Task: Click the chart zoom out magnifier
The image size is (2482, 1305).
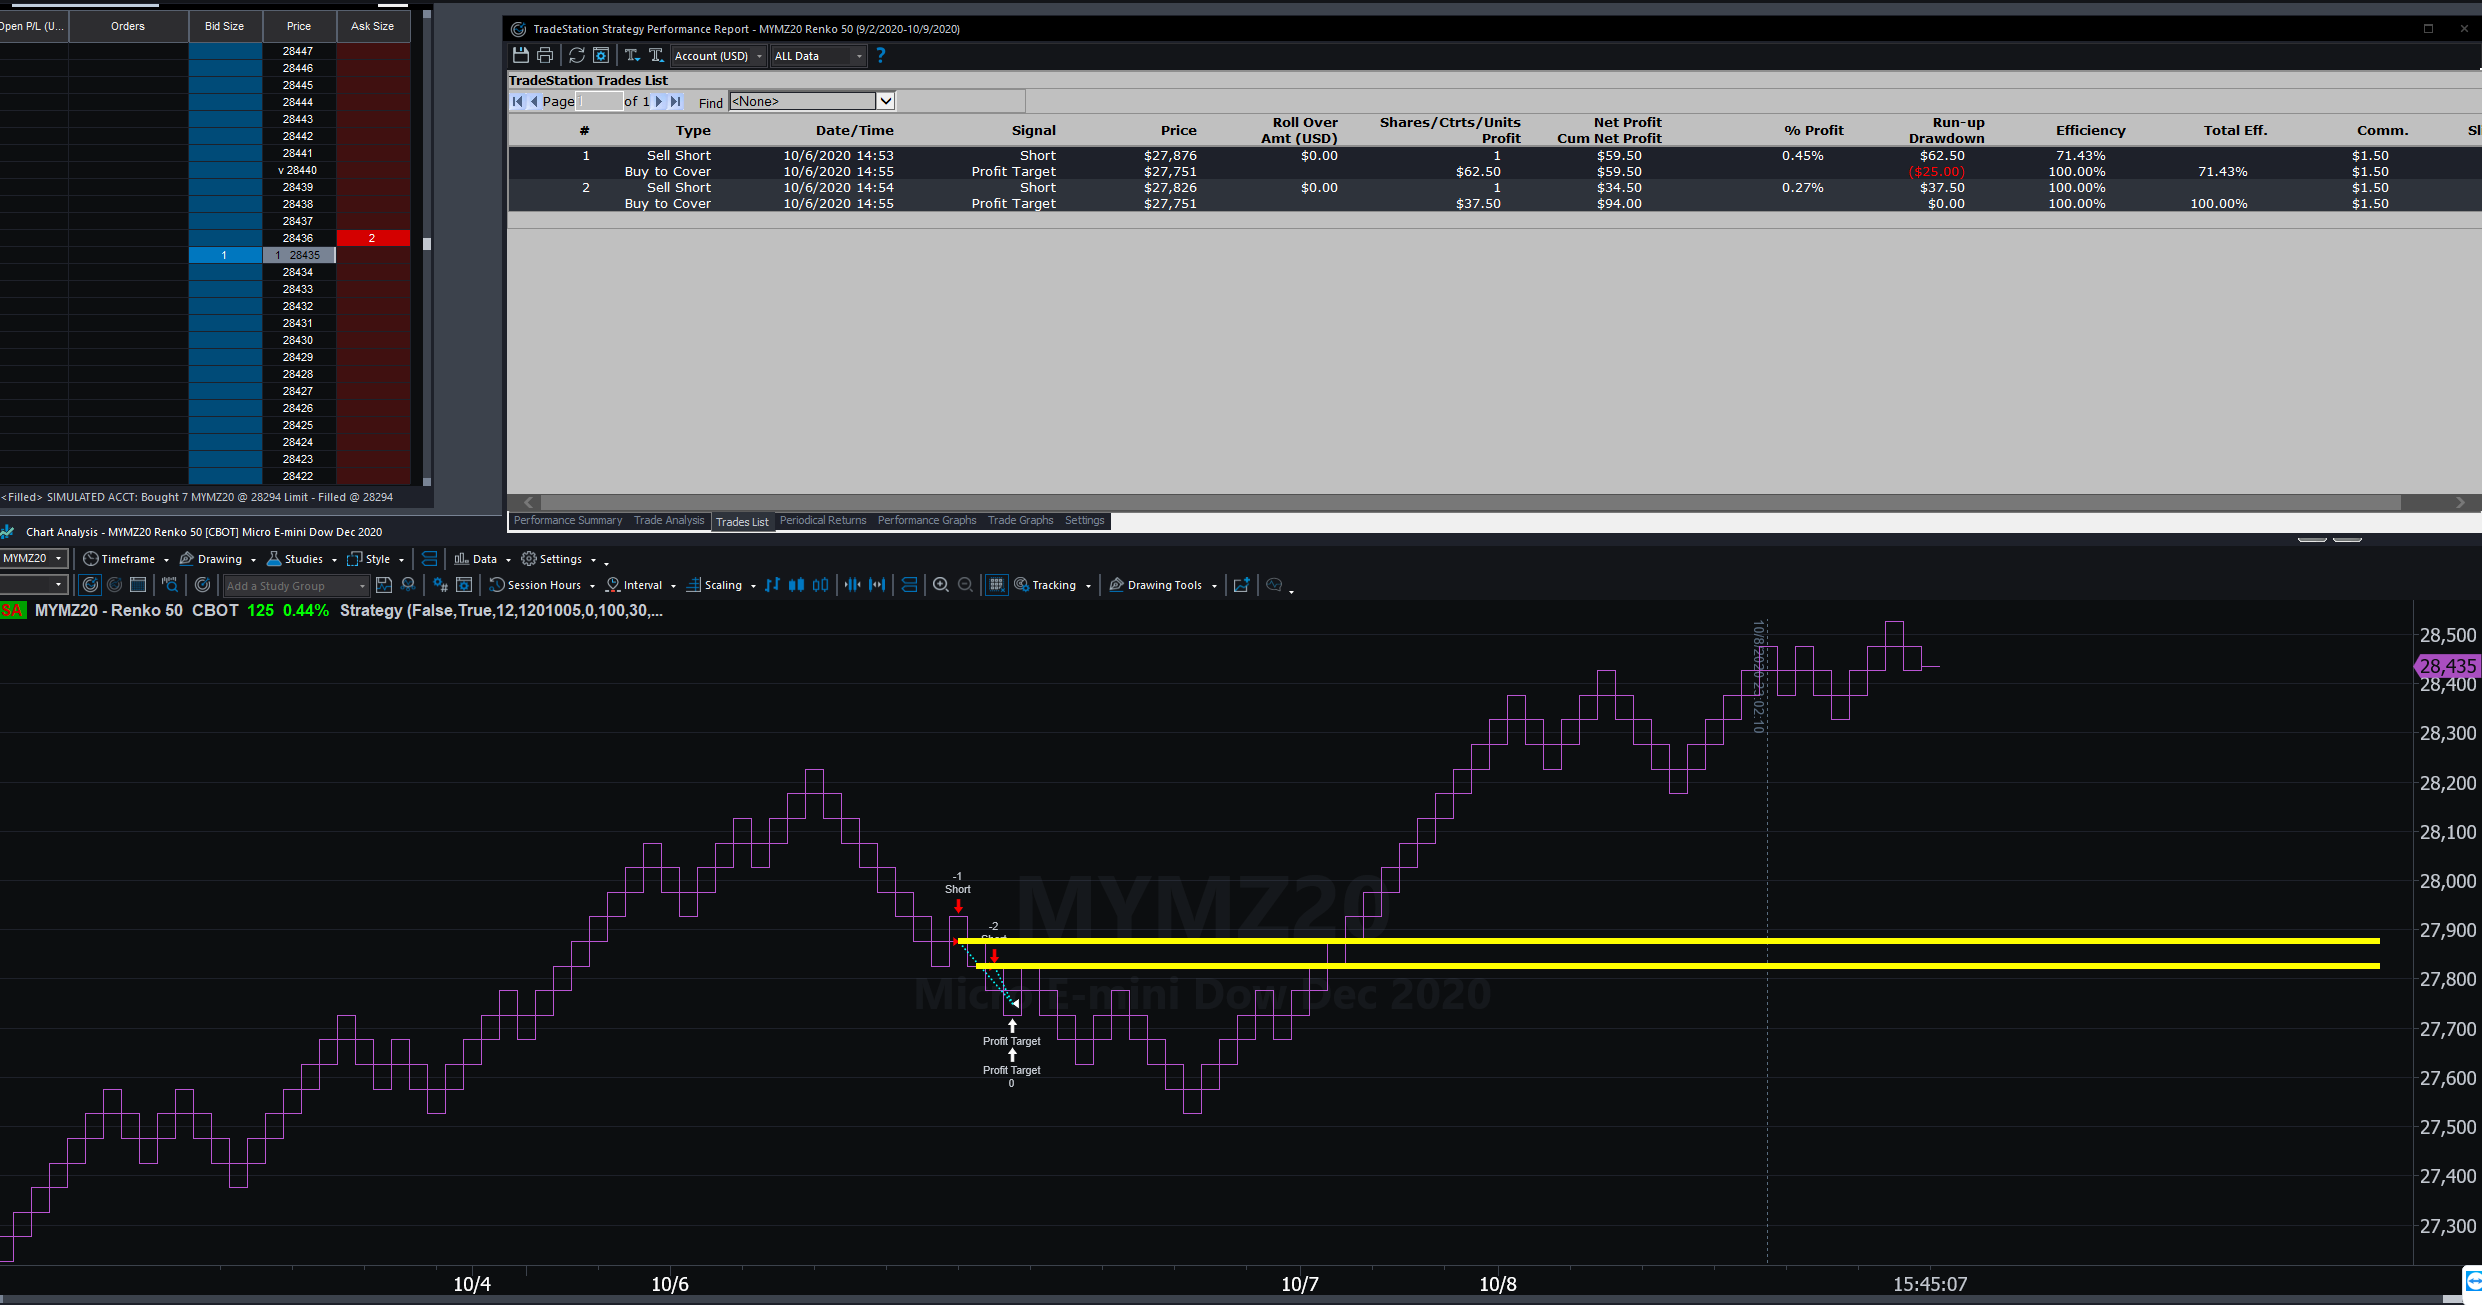Action: pos(965,585)
